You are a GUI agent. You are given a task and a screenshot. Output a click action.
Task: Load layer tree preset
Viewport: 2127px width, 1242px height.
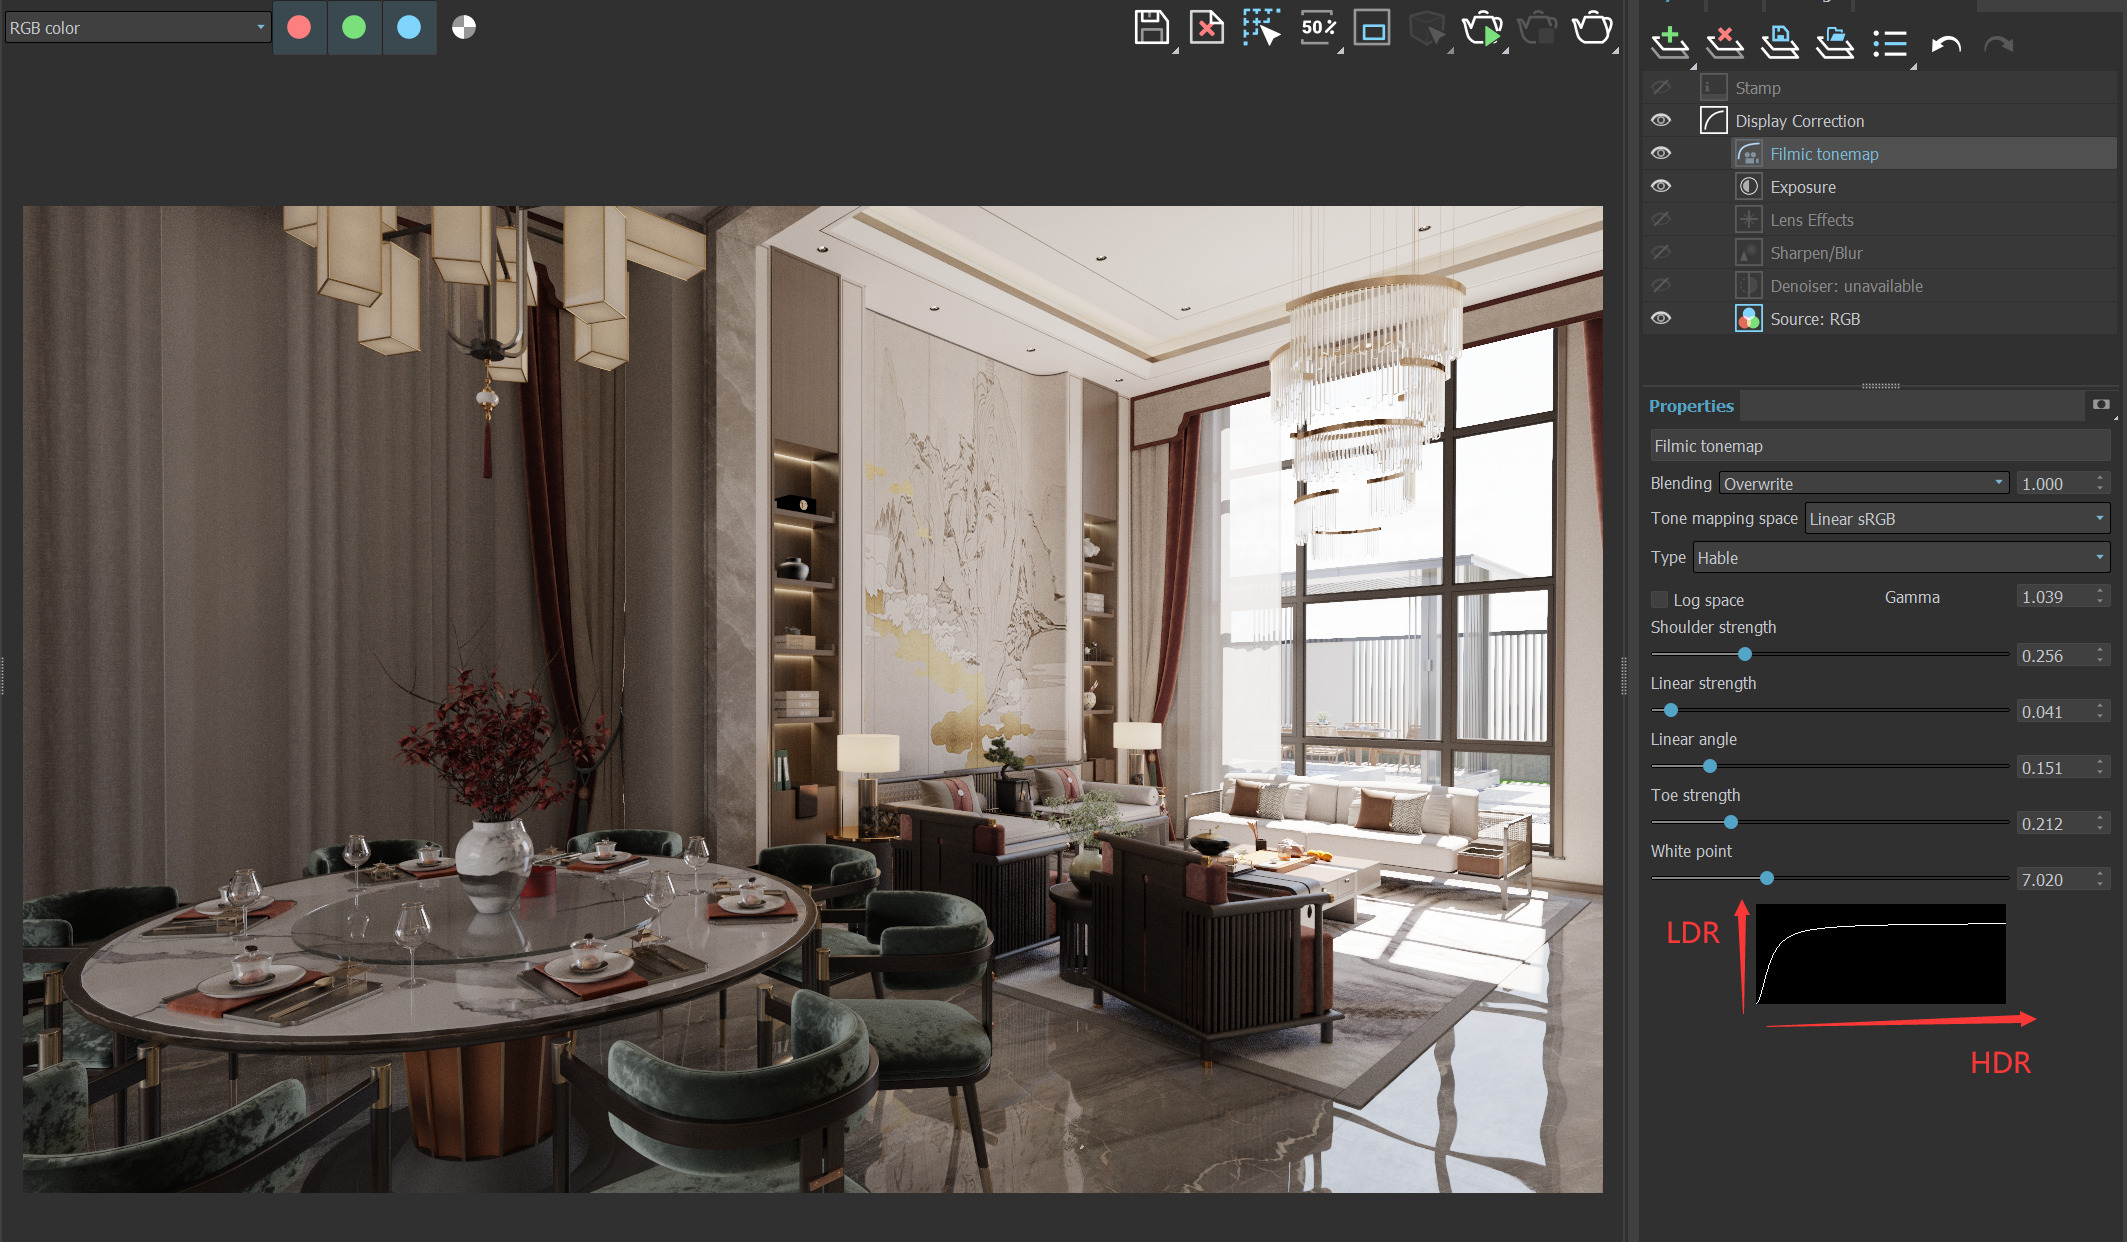[1835, 43]
